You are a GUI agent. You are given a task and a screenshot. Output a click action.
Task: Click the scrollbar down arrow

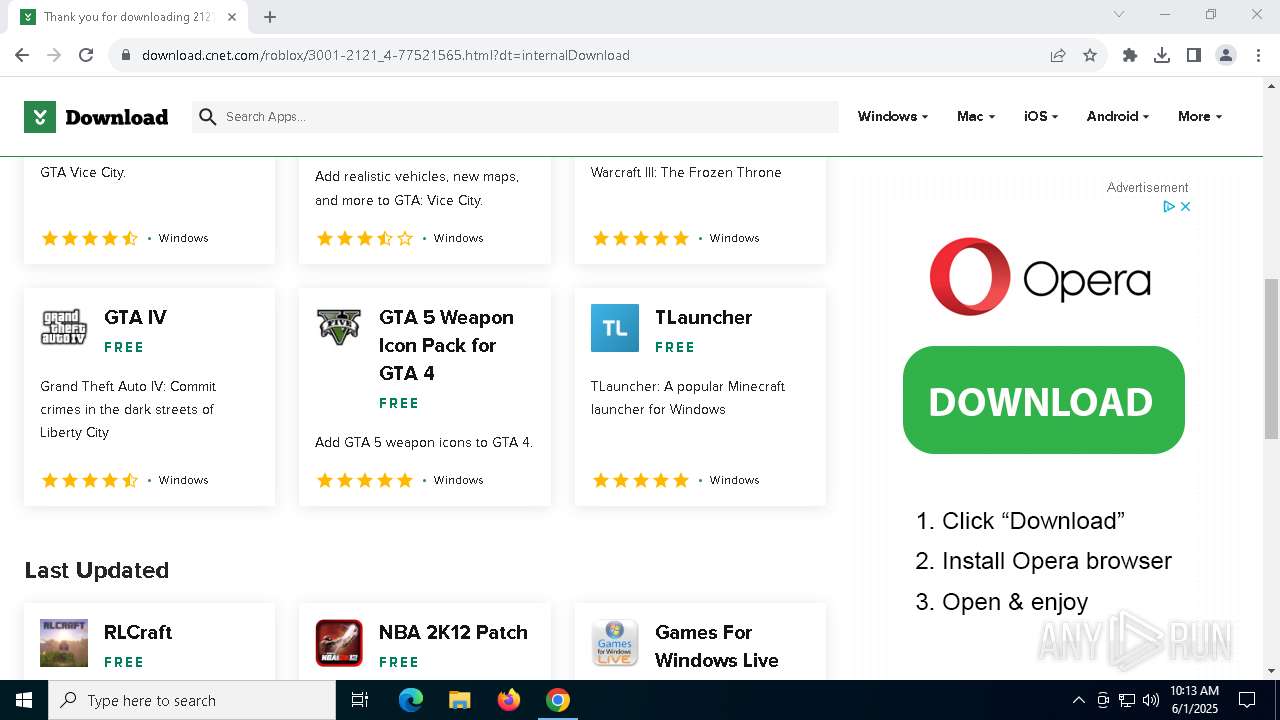1271,670
